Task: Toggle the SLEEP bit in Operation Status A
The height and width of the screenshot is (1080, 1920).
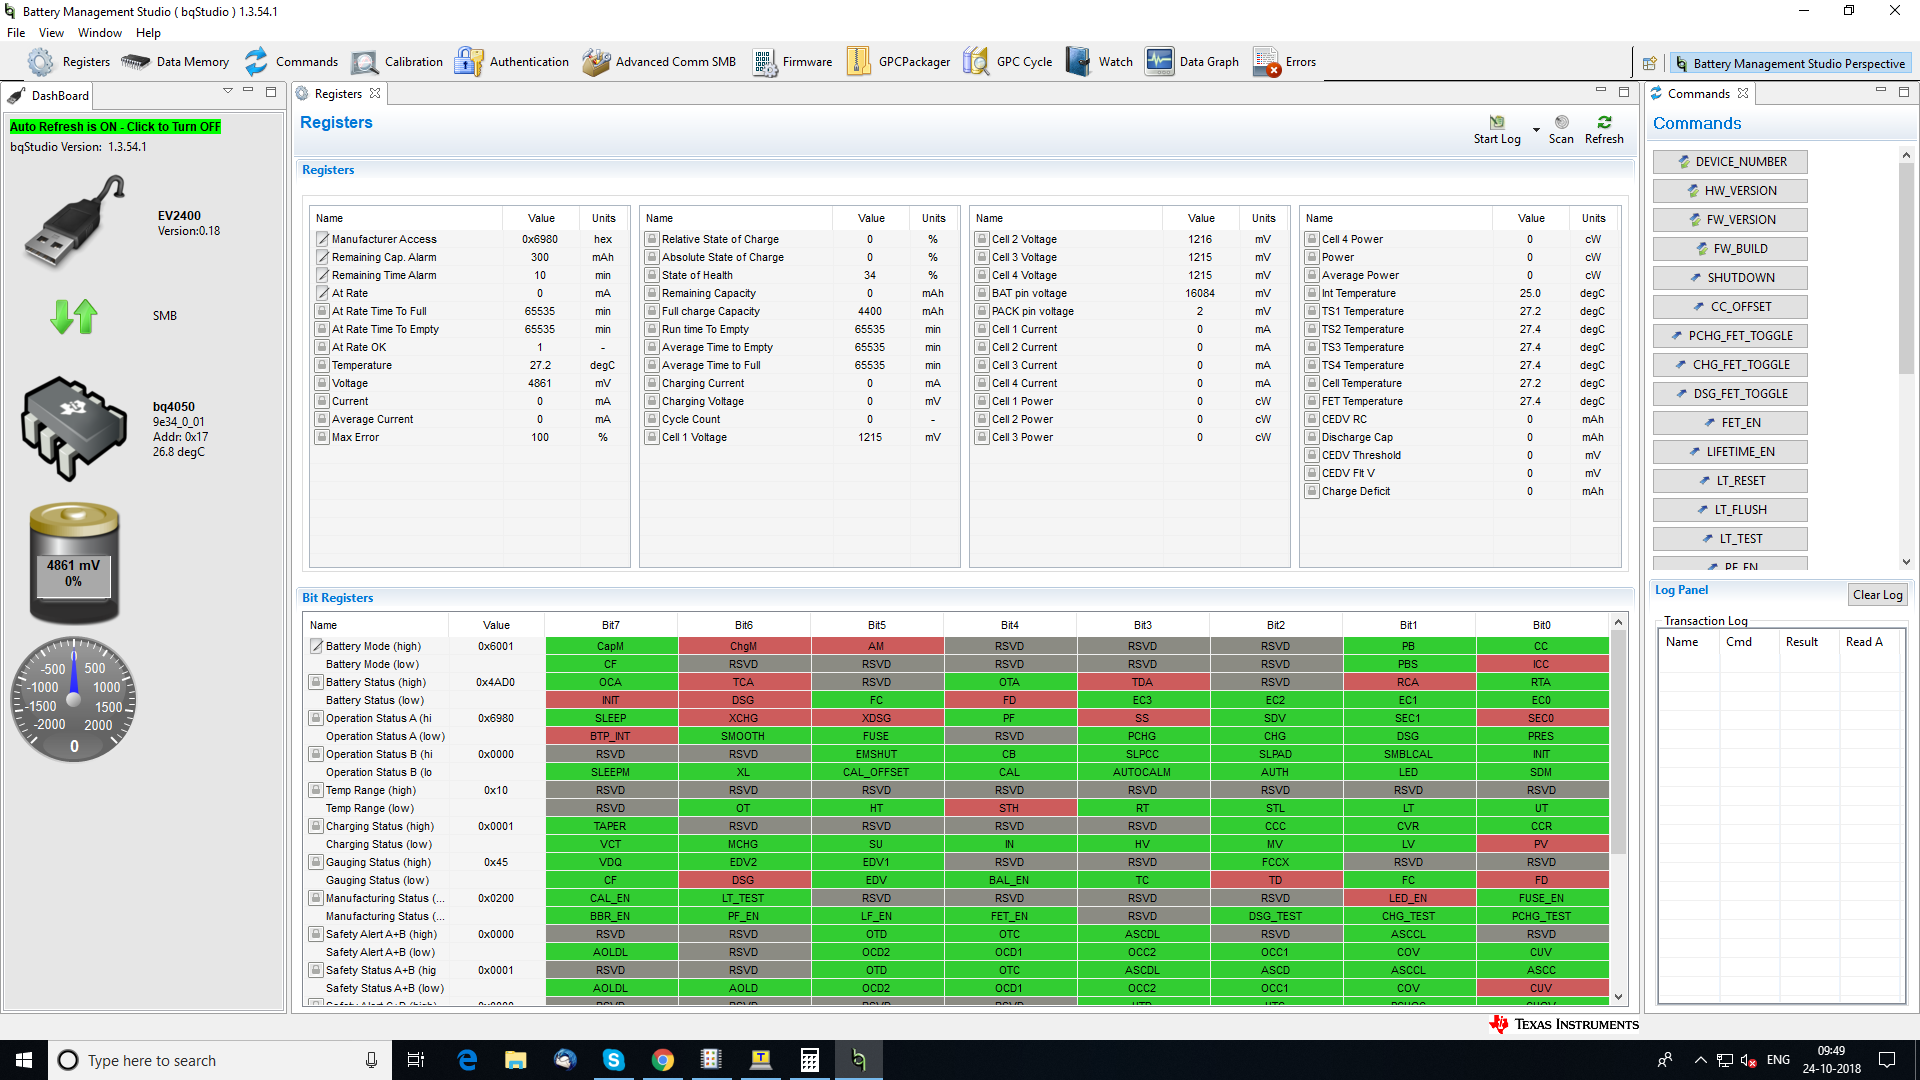Action: tap(610, 718)
